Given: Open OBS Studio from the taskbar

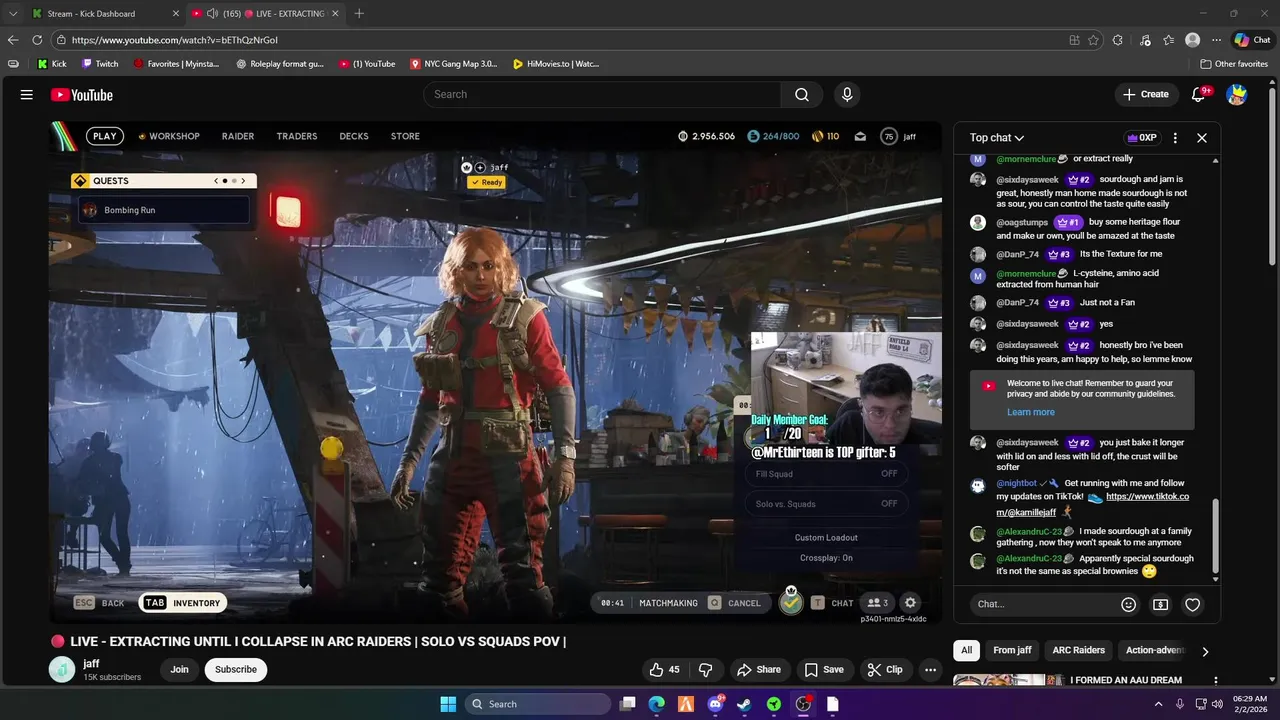Looking at the screenshot, I should click(803, 704).
